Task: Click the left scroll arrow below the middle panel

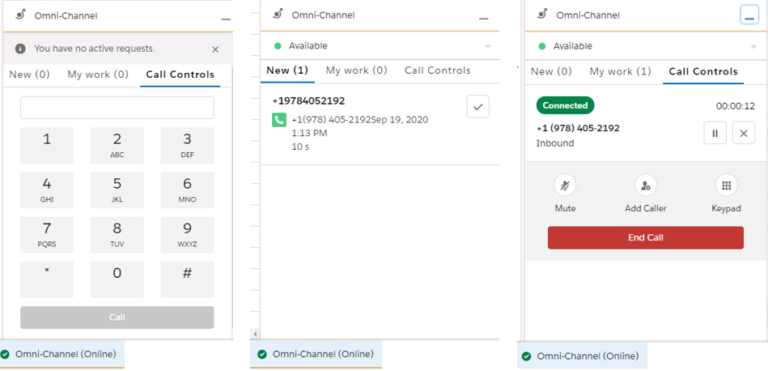Action: pos(255,334)
